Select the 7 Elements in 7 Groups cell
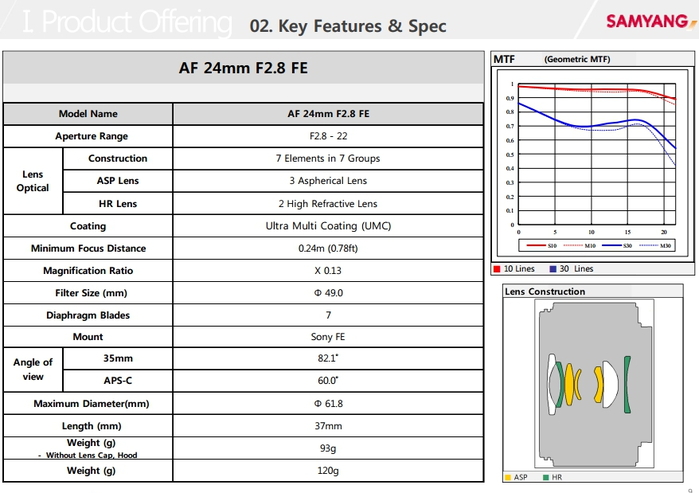 [328, 158]
